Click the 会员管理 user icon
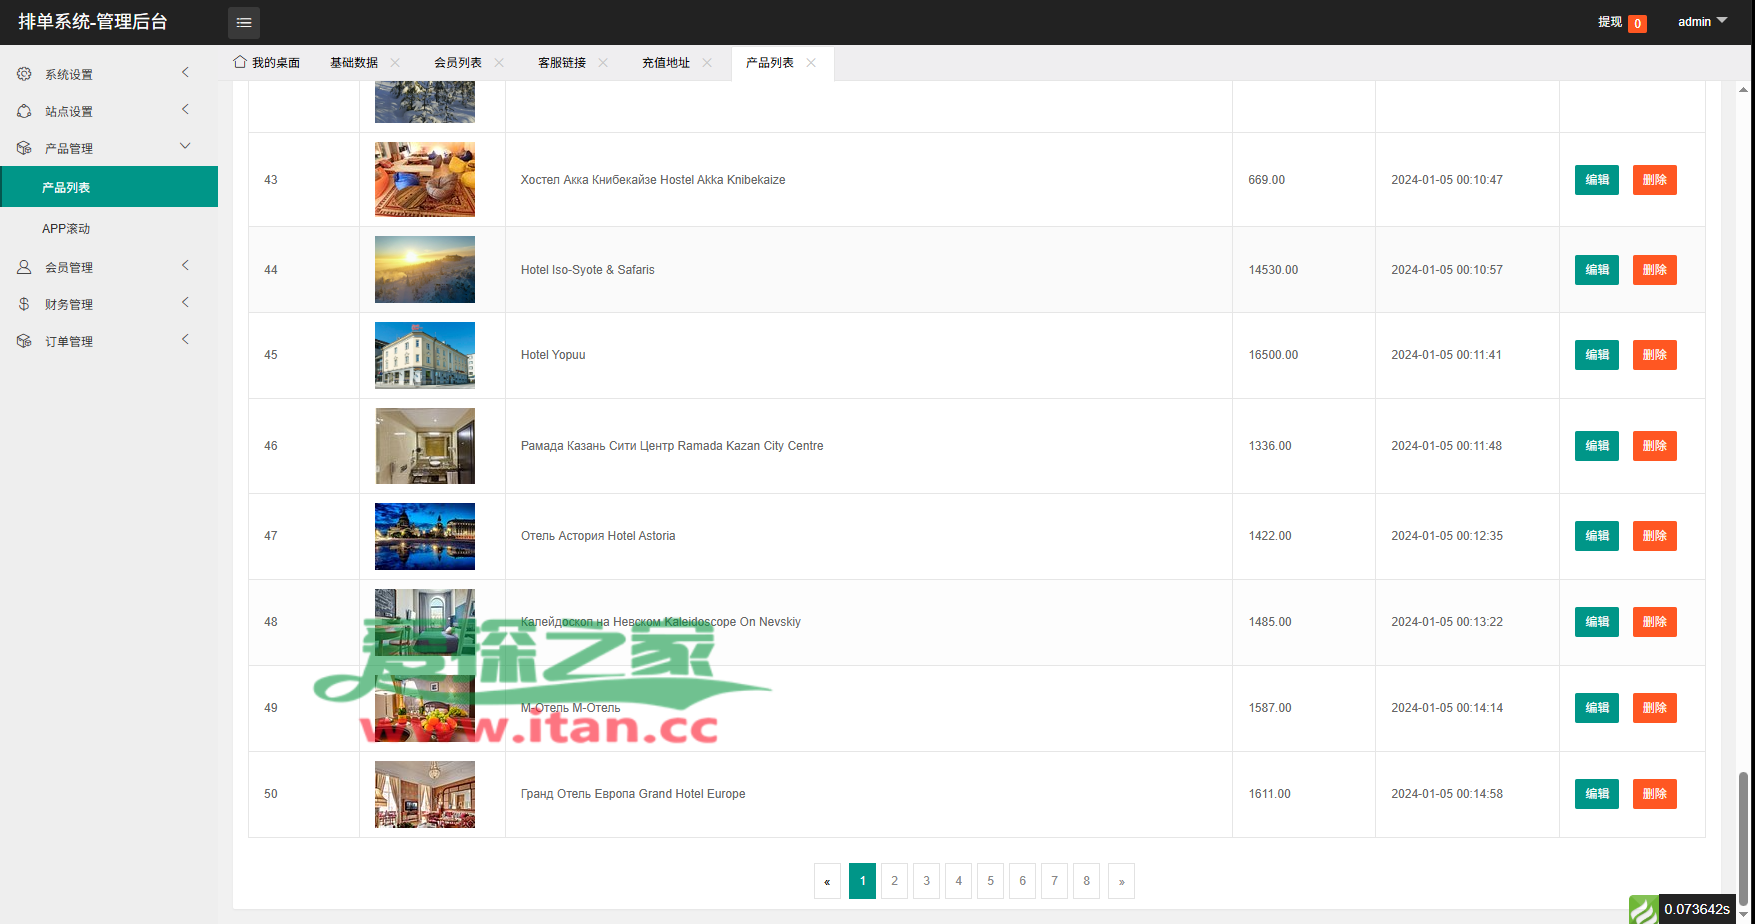Image resolution: width=1755 pixels, height=924 pixels. tap(24, 267)
